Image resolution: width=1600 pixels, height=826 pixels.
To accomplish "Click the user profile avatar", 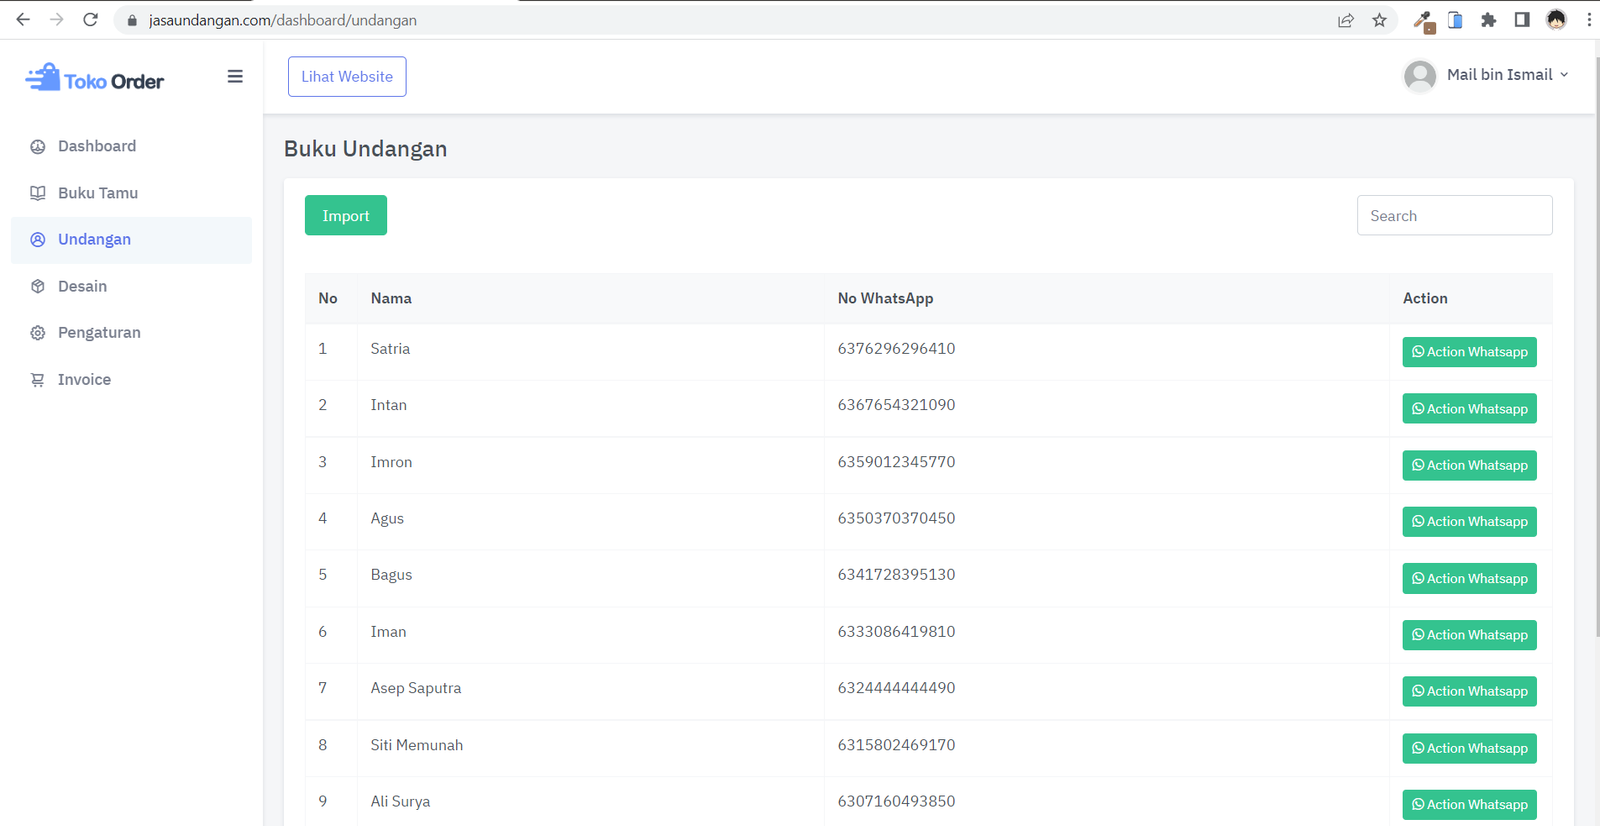I will pyautogui.click(x=1419, y=76).
